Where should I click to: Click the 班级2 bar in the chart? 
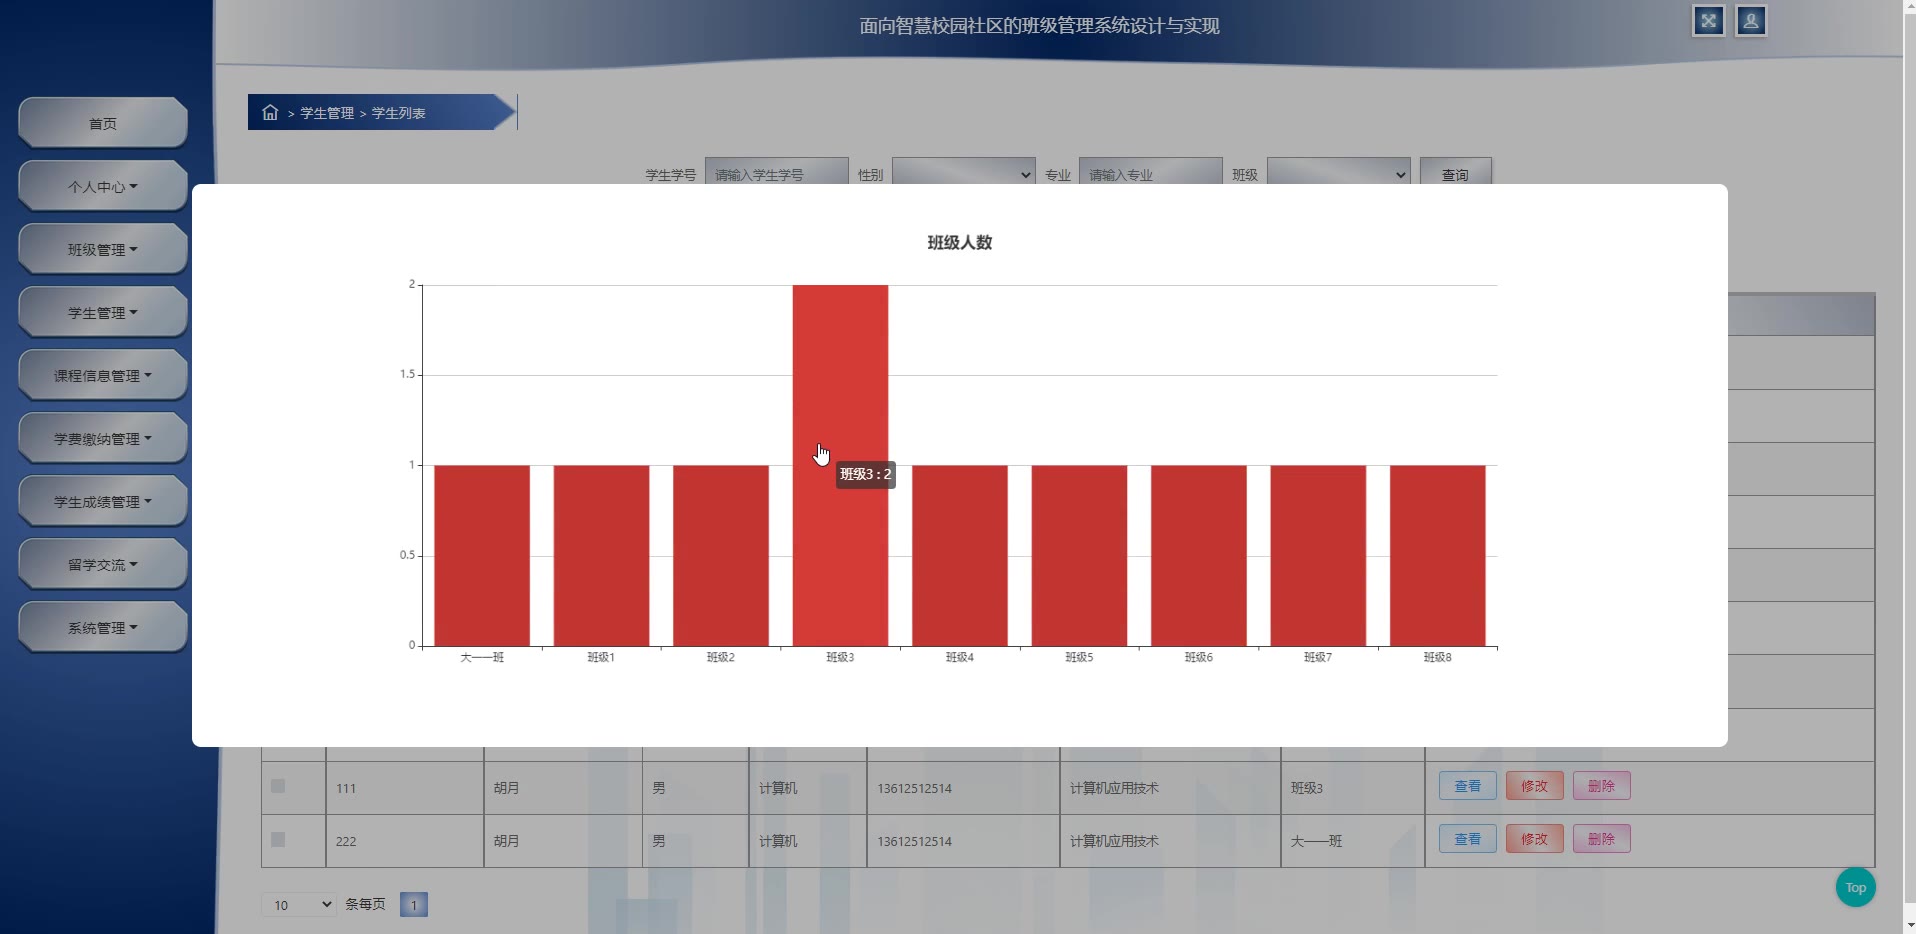tap(721, 555)
